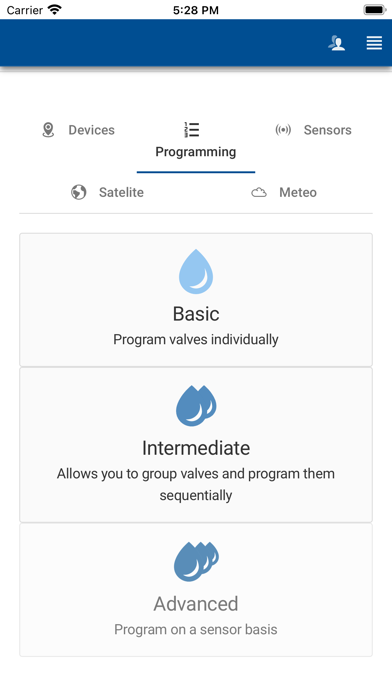
Task: Tap the Satelite globe icon
Action: 79,192
